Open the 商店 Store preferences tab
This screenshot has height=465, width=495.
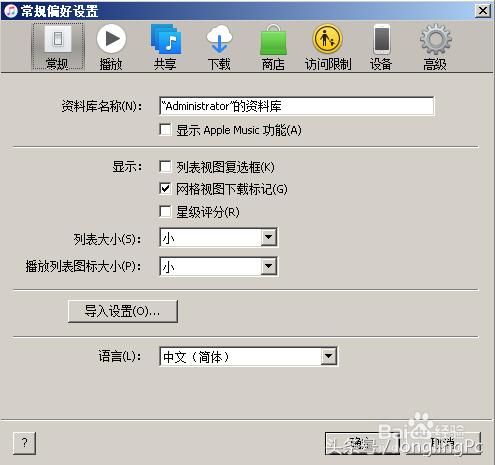(x=273, y=47)
